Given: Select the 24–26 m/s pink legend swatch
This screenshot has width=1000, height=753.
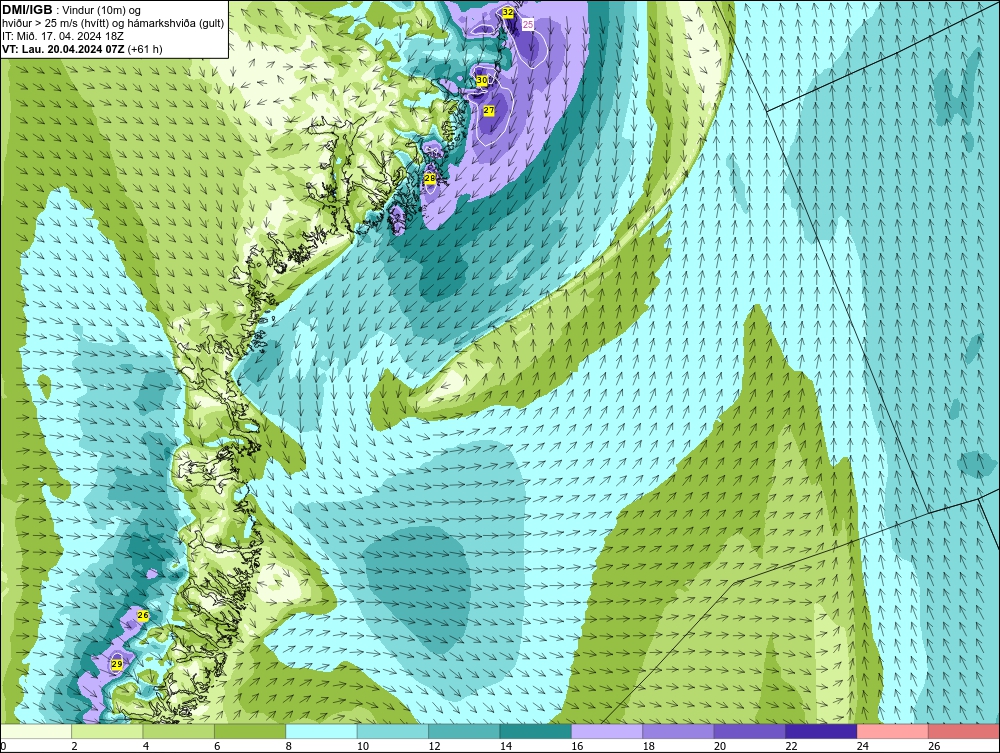Looking at the screenshot, I should pos(893,731).
